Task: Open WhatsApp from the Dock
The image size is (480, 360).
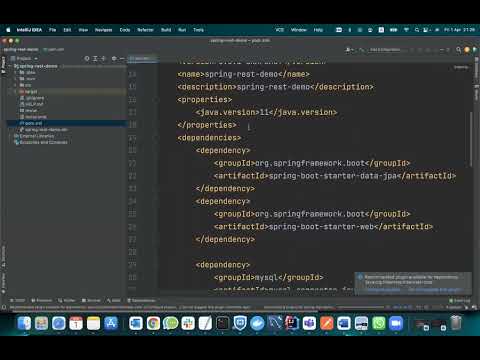Action: (379, 323)
